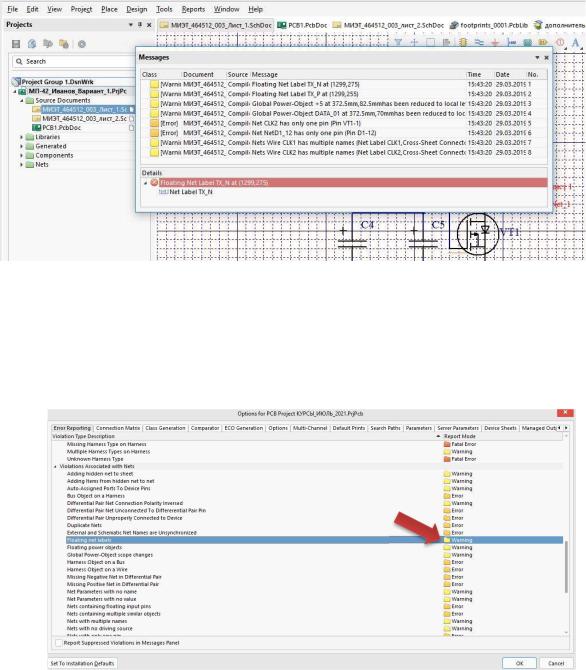Screen dimensions: 586x670
Task: Switch to footprints_0001.PcbLib document tab
Action: click(489, 25)
